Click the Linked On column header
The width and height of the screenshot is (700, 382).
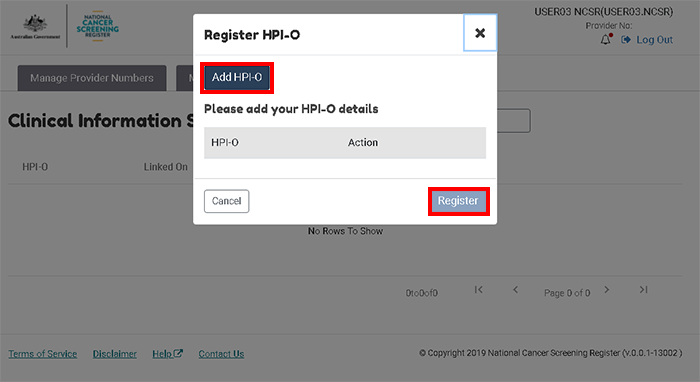(166, 167)
